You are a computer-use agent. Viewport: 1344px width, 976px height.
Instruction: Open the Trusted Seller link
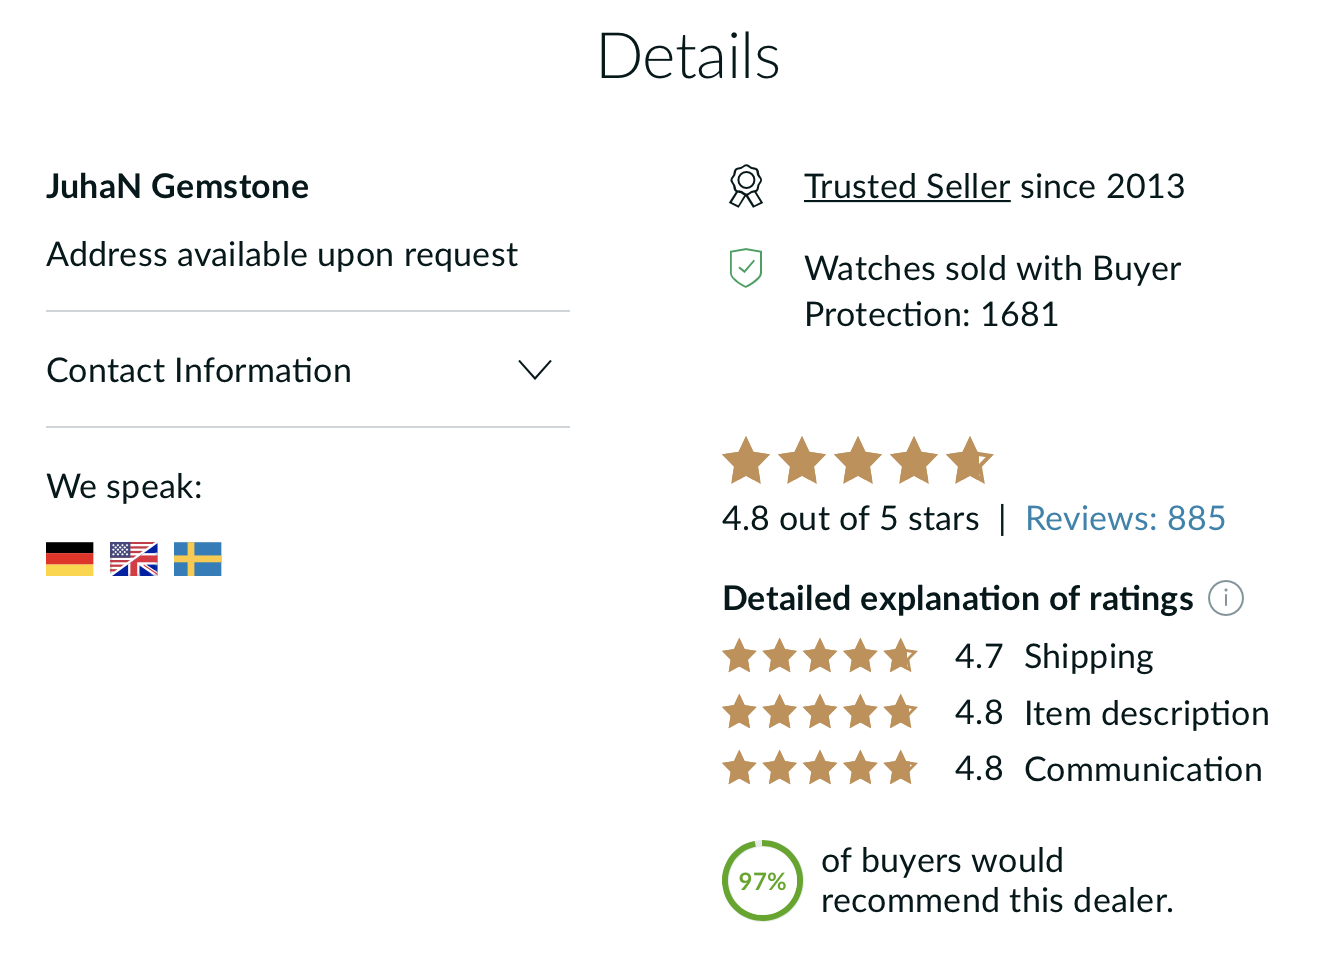907,186
